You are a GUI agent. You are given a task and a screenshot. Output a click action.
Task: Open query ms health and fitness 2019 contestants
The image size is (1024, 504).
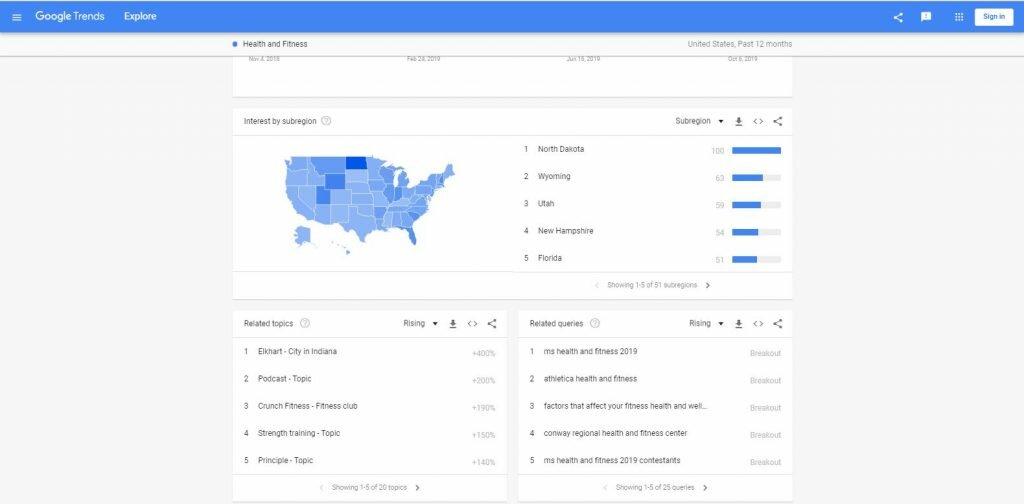click(x=612, y=461)
